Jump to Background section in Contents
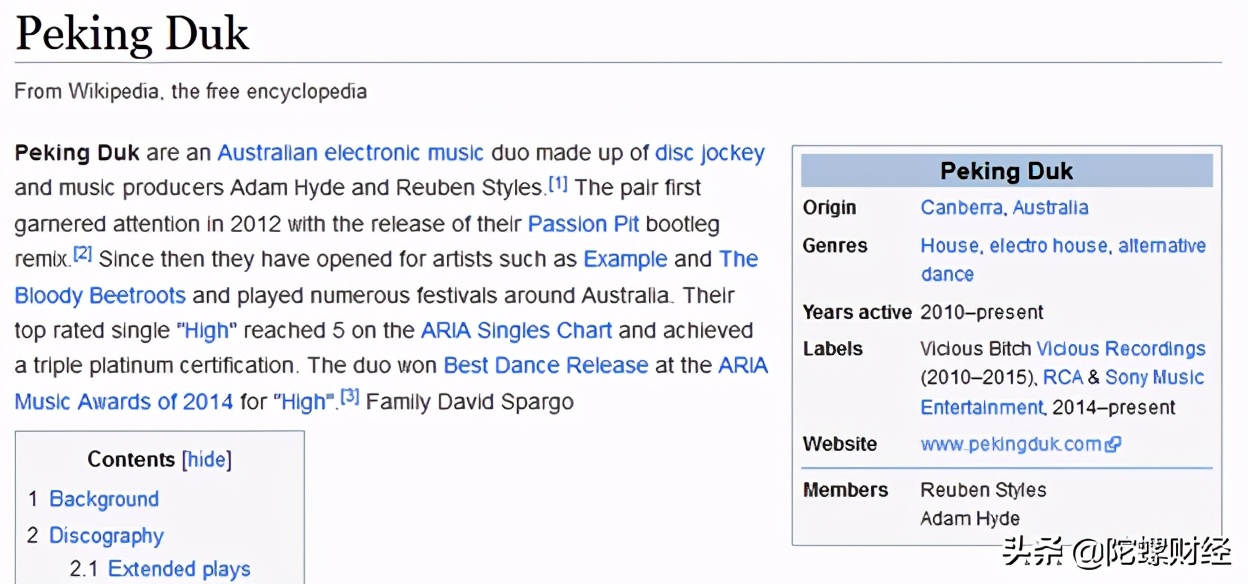This screenshot has width=1248, height=584. pos(104,499)
